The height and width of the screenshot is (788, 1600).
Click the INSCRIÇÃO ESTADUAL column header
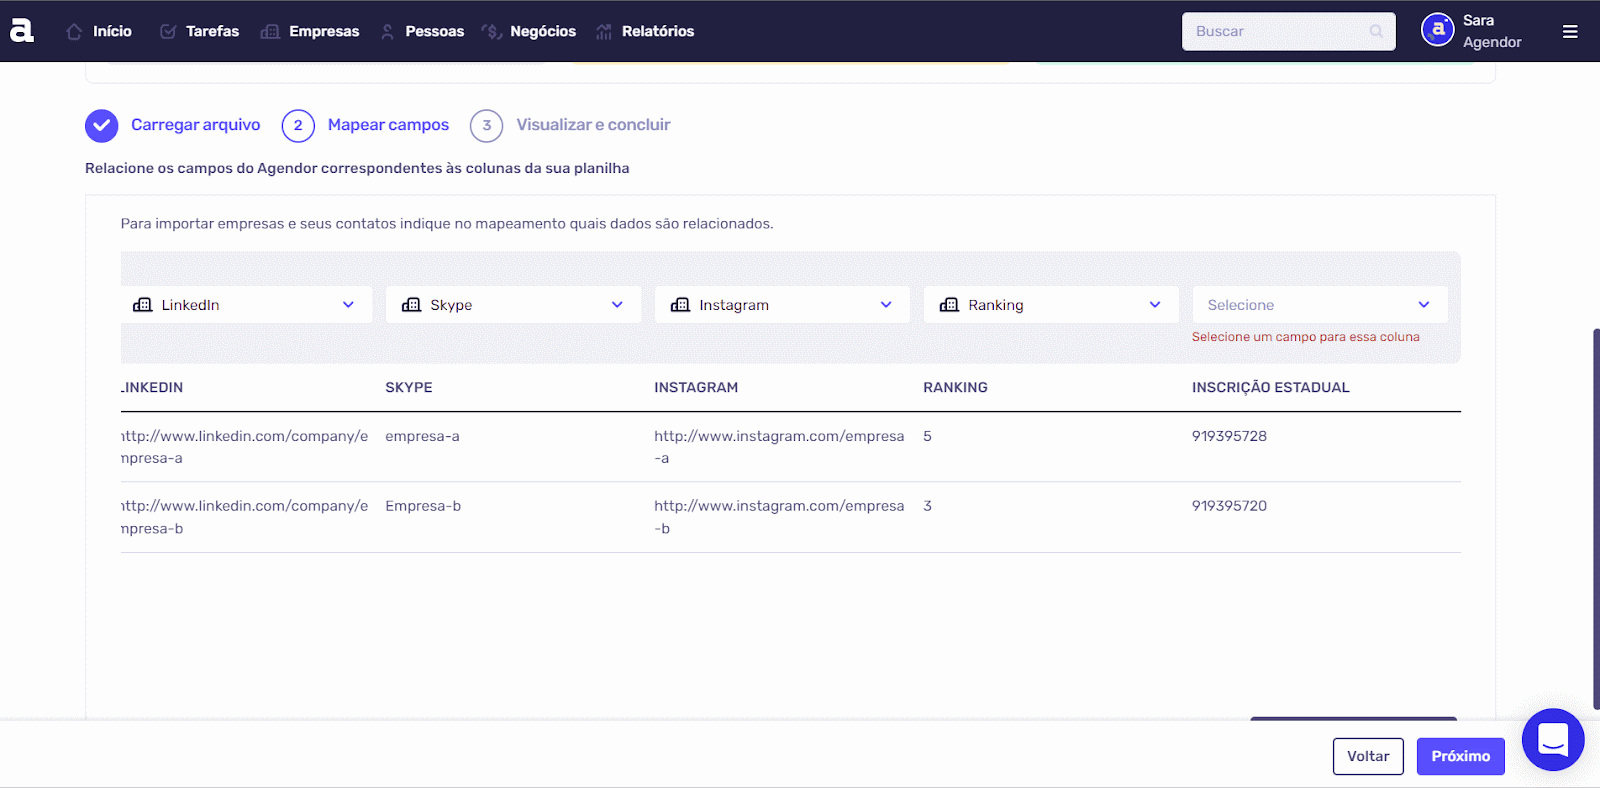click(x=1270, y=388)
